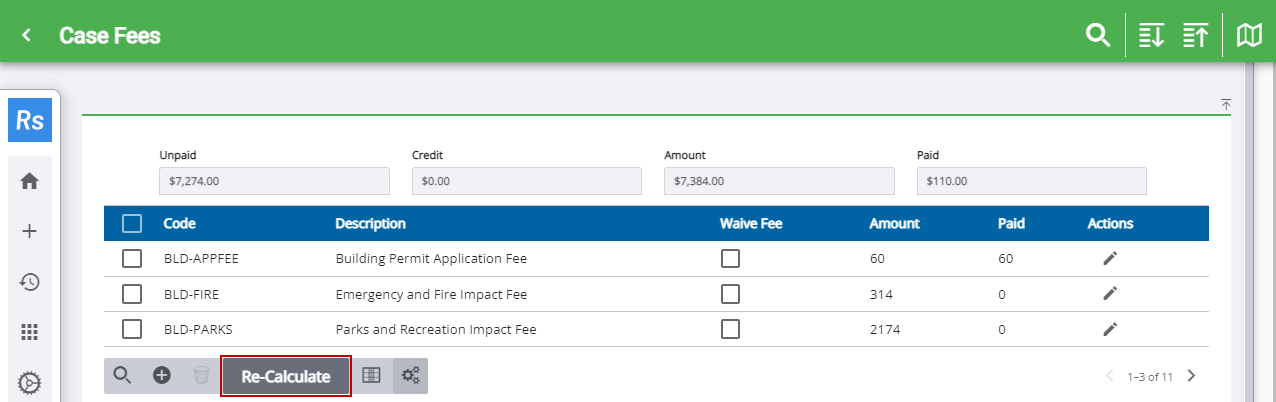
Task: Click the add fee plus icon below the table
Action: pos(161,375)
